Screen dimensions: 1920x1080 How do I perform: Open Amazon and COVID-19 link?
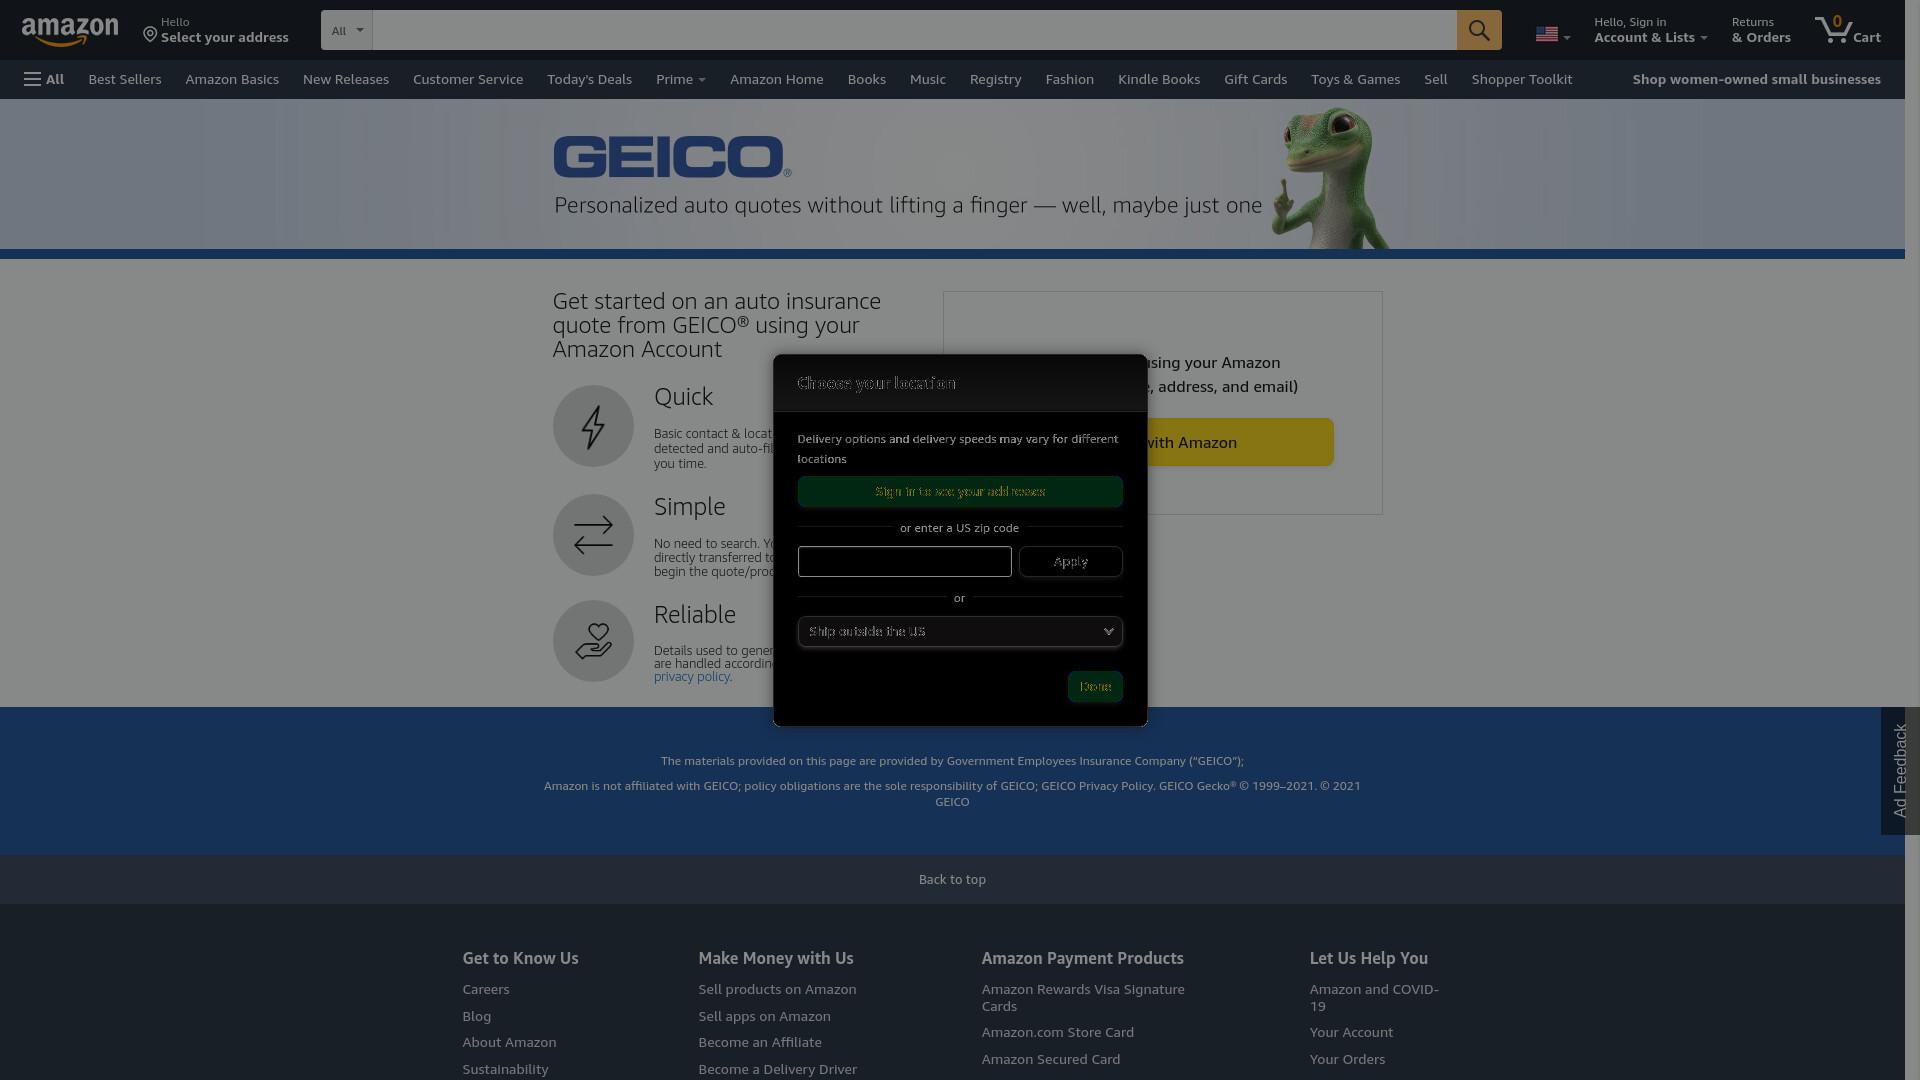coord(1374,998)
